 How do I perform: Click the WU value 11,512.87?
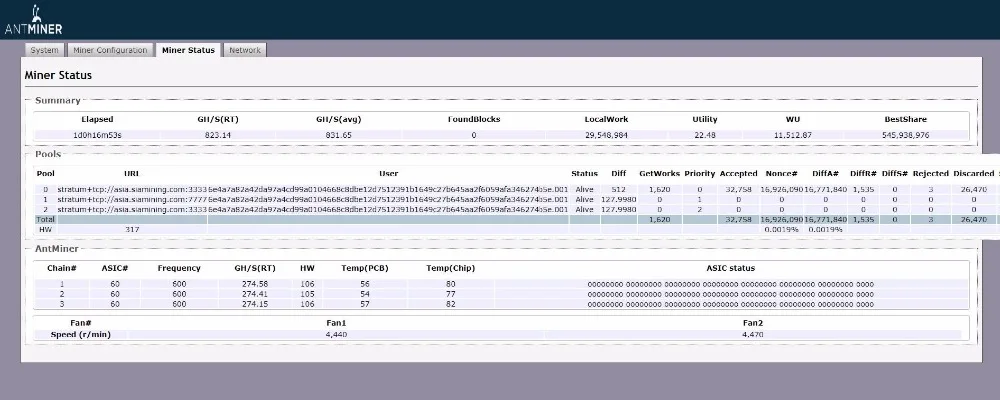(793, 135)
